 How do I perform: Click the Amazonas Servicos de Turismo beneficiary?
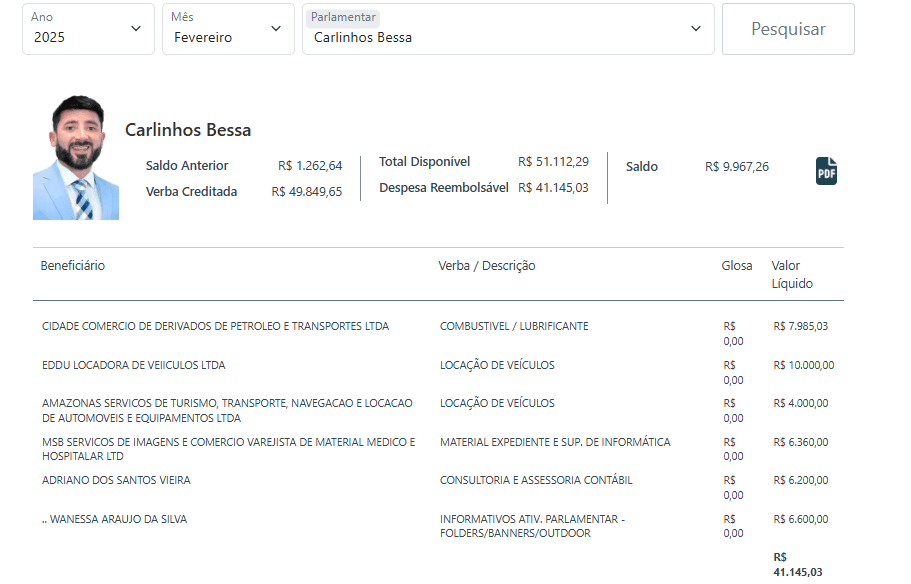pyautogui.click(x=227, y=410)
